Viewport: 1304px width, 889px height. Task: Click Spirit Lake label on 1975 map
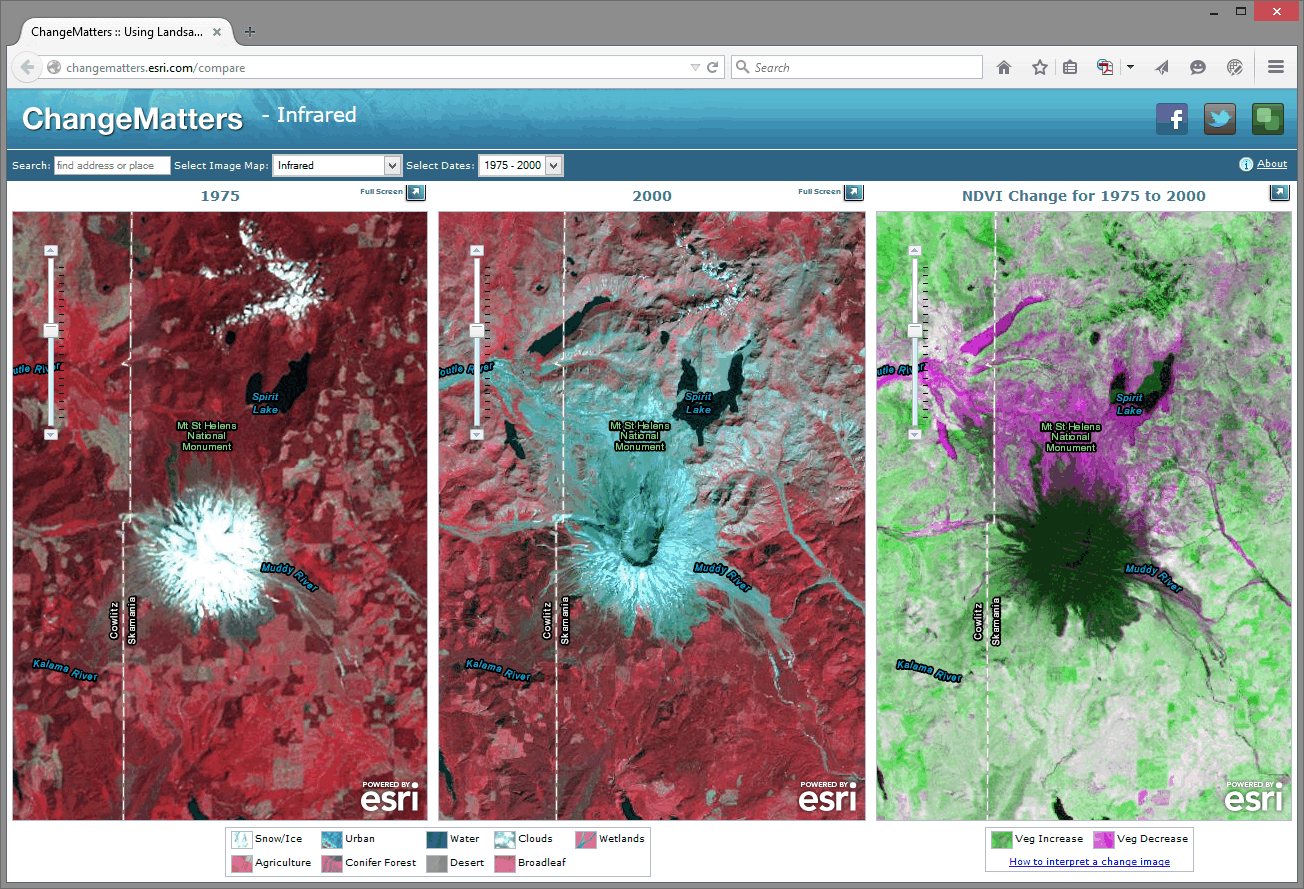coord(265,402)
